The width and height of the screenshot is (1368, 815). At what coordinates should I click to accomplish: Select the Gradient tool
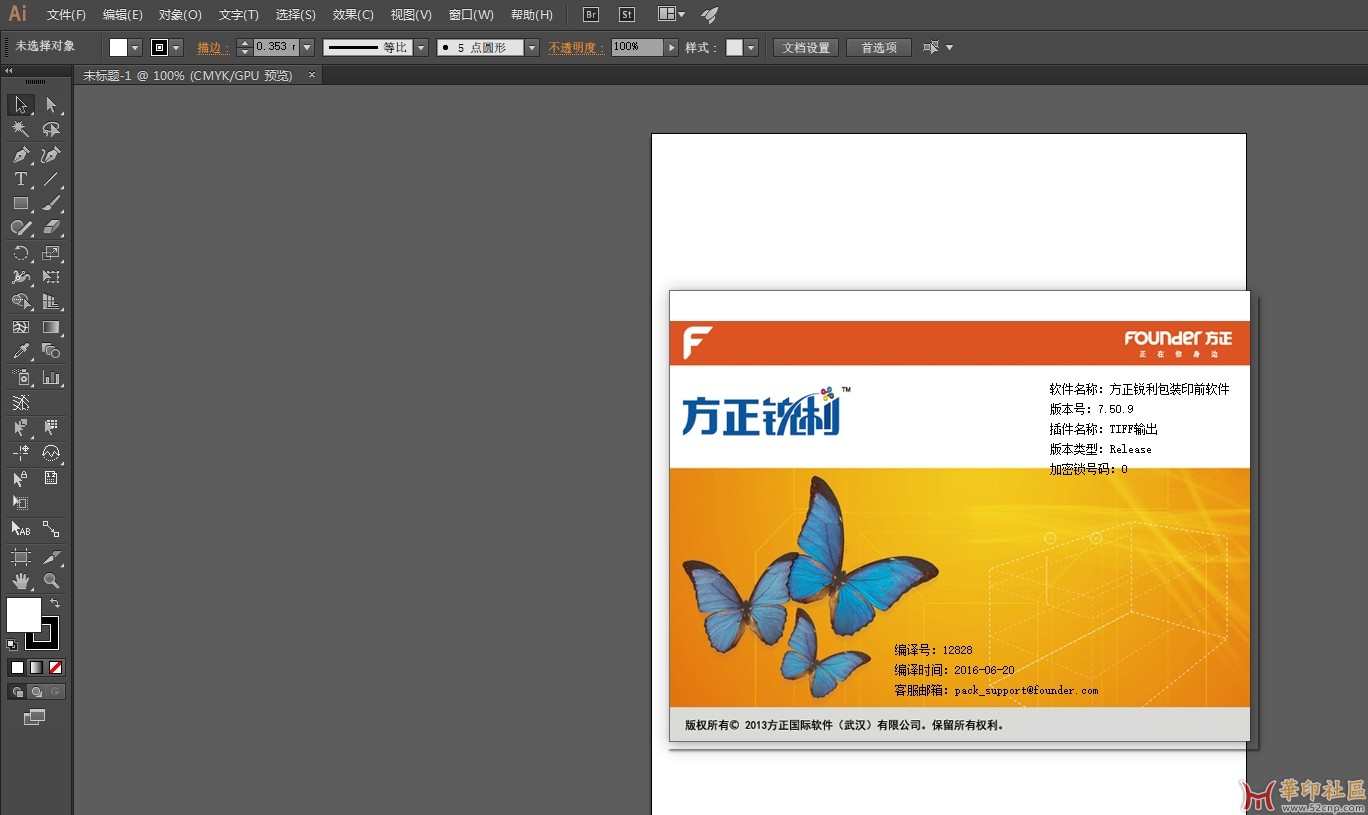tap(51, 327)
